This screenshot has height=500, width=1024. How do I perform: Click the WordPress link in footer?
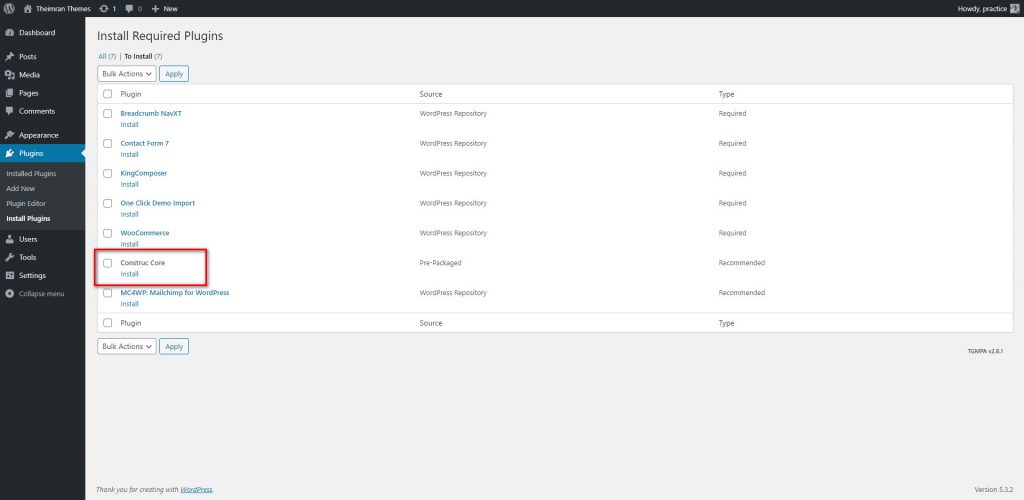pos(196,490)
